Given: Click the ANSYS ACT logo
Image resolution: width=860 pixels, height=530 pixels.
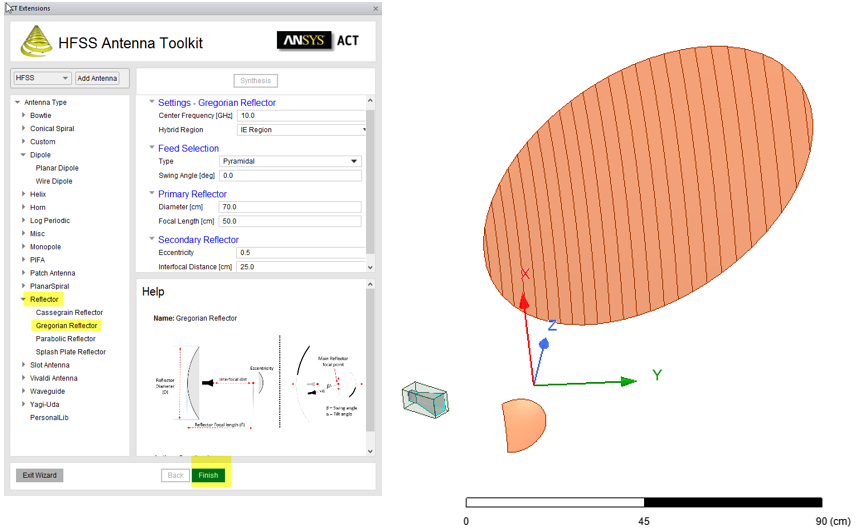Looking at the screenshot, I should click(x=318, y=41).
